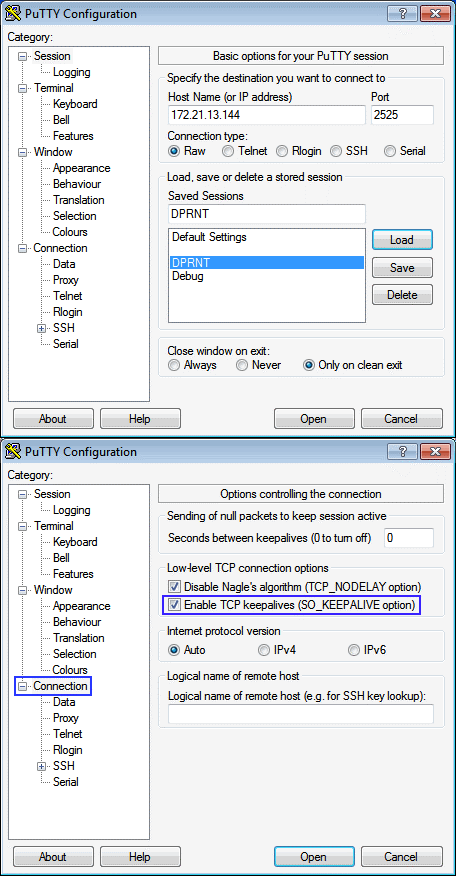Open the Logging category in top tree
The image size is (456, 876).
pyautogui.click(x=72, y=72)
